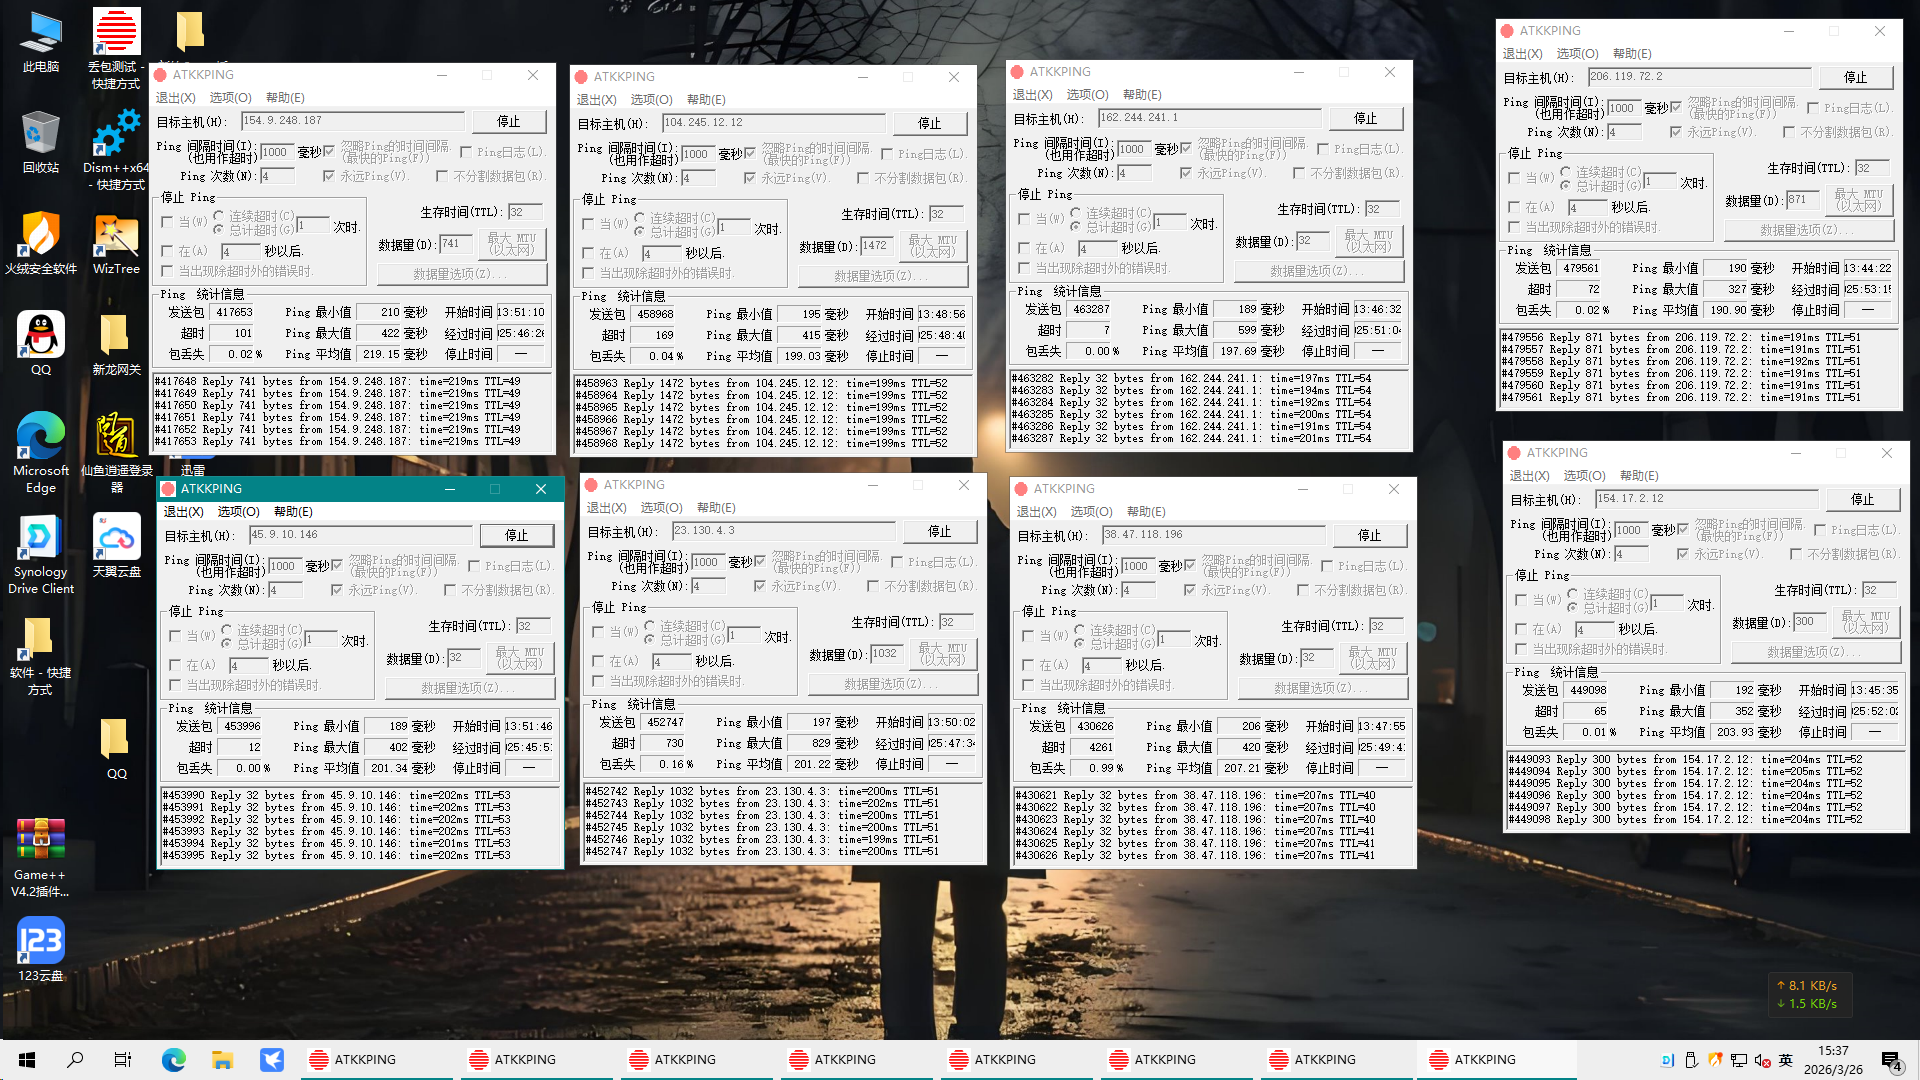The width and height of the screenshot is (1920, 1080).
Task: Toggle Ping日志 checkbox in 154.9.248.187 window
Action: pos(466,152)
